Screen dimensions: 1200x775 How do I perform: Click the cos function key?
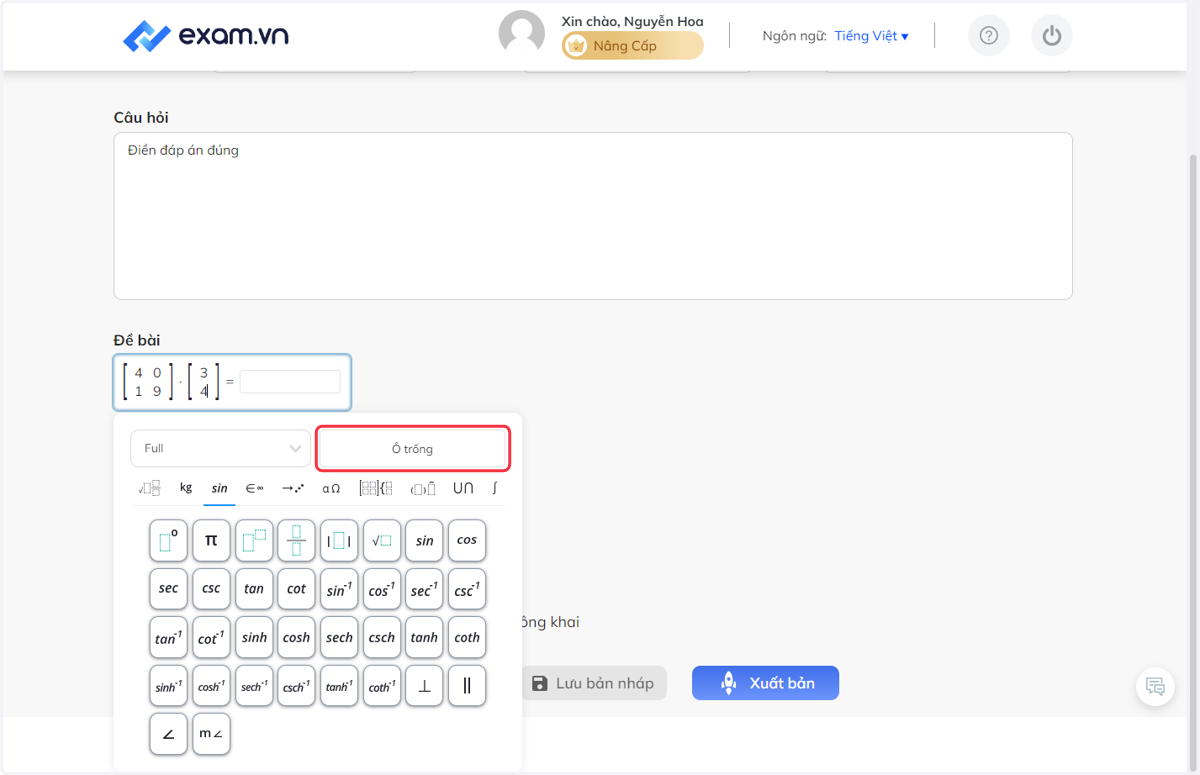pos(467,540)
